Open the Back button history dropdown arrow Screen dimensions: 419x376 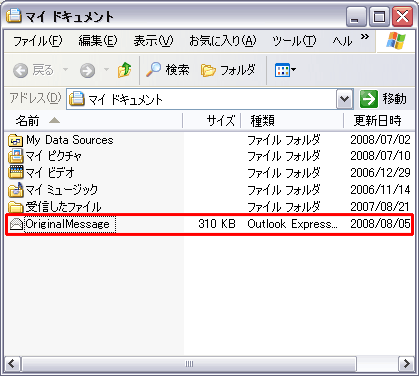click(66, 70)
